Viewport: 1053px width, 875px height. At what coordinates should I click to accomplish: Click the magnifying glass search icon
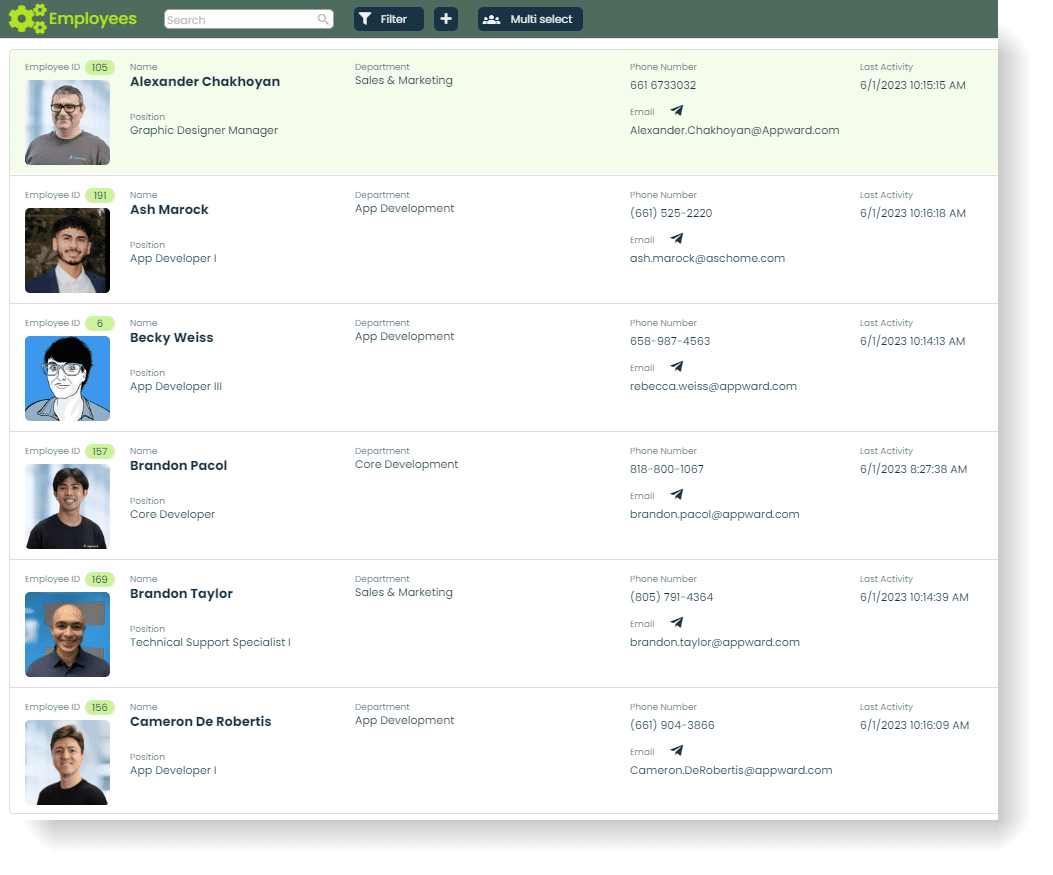tap(322, 19)
